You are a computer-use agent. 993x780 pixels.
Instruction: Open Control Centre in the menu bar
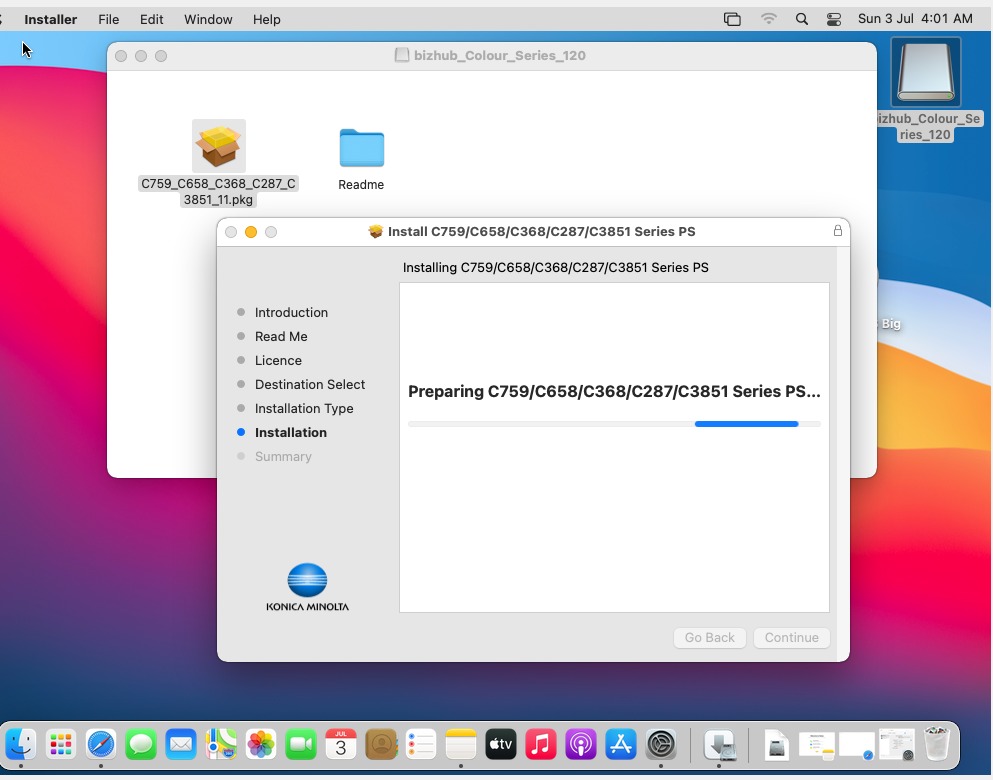(x=834, y=19)
